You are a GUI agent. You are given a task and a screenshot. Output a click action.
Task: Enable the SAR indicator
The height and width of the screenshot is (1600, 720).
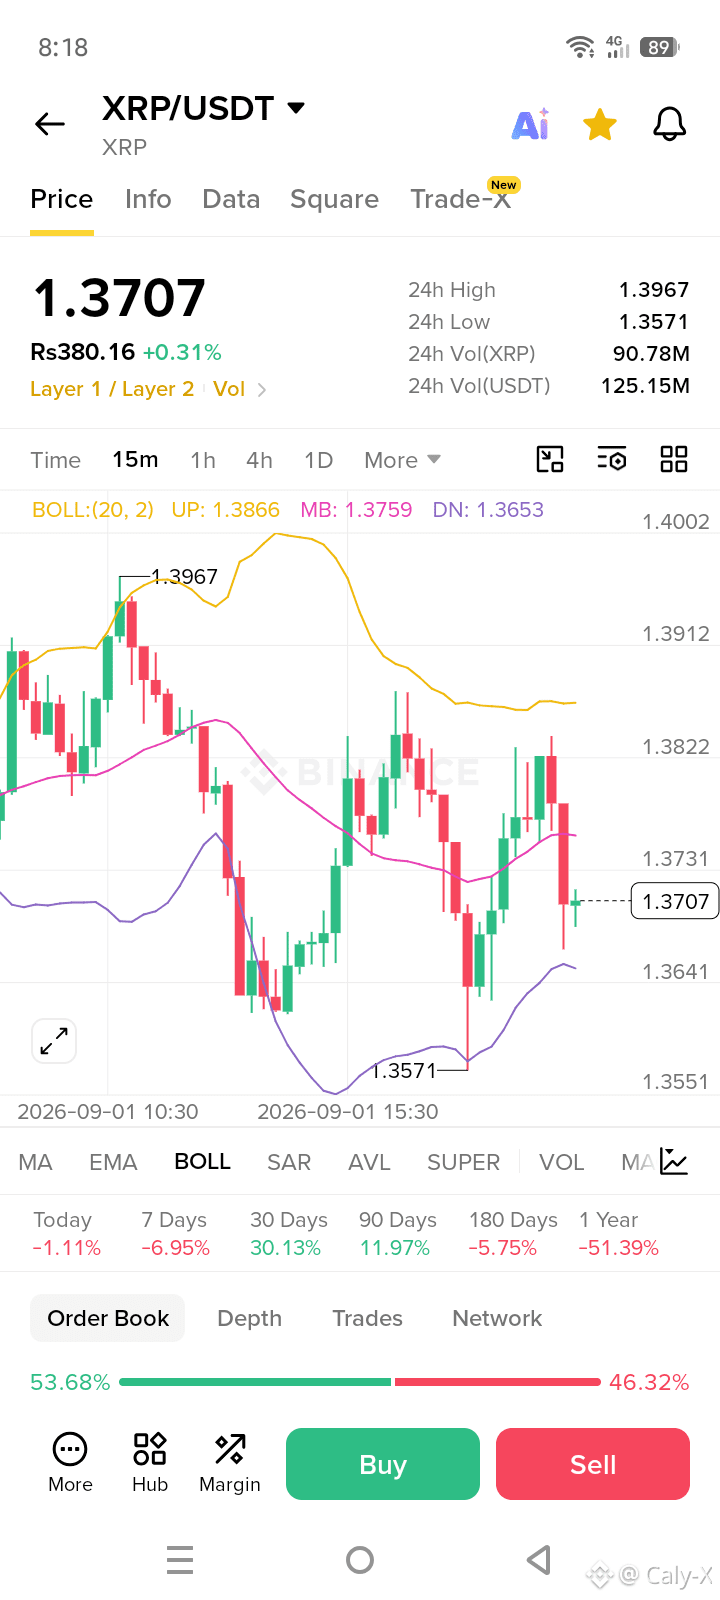[289, 1162]
